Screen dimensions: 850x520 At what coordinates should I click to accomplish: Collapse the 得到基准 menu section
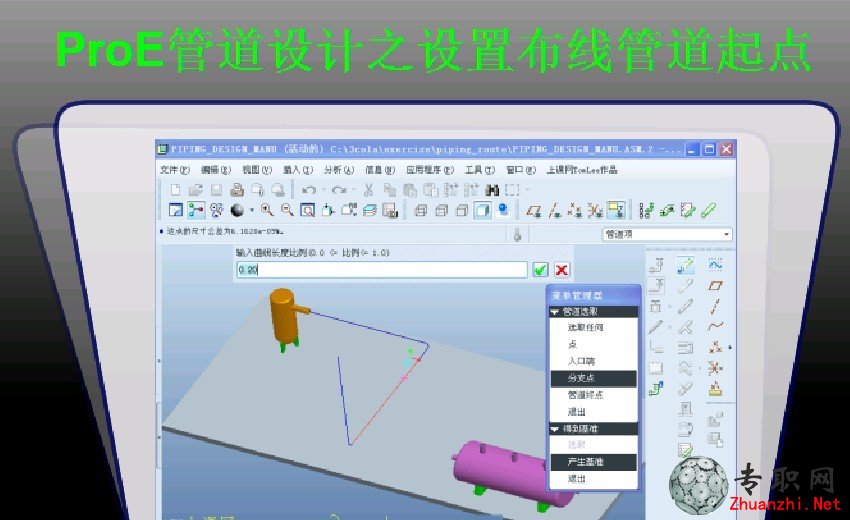point(555,429)
